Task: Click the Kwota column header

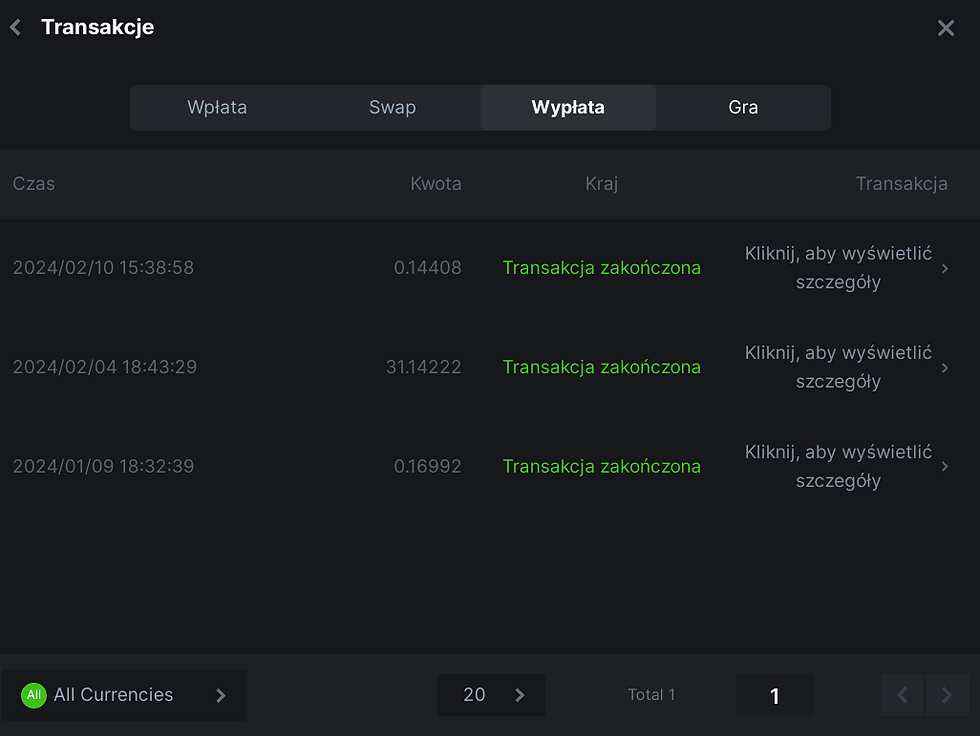Action: [436, 184]
